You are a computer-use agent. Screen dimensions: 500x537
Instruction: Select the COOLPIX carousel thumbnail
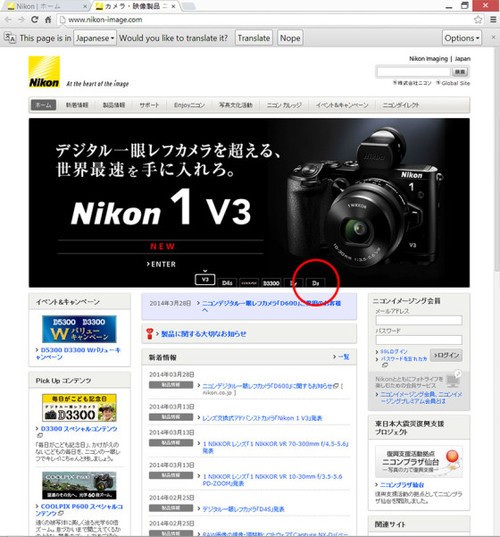click(249, 283)
